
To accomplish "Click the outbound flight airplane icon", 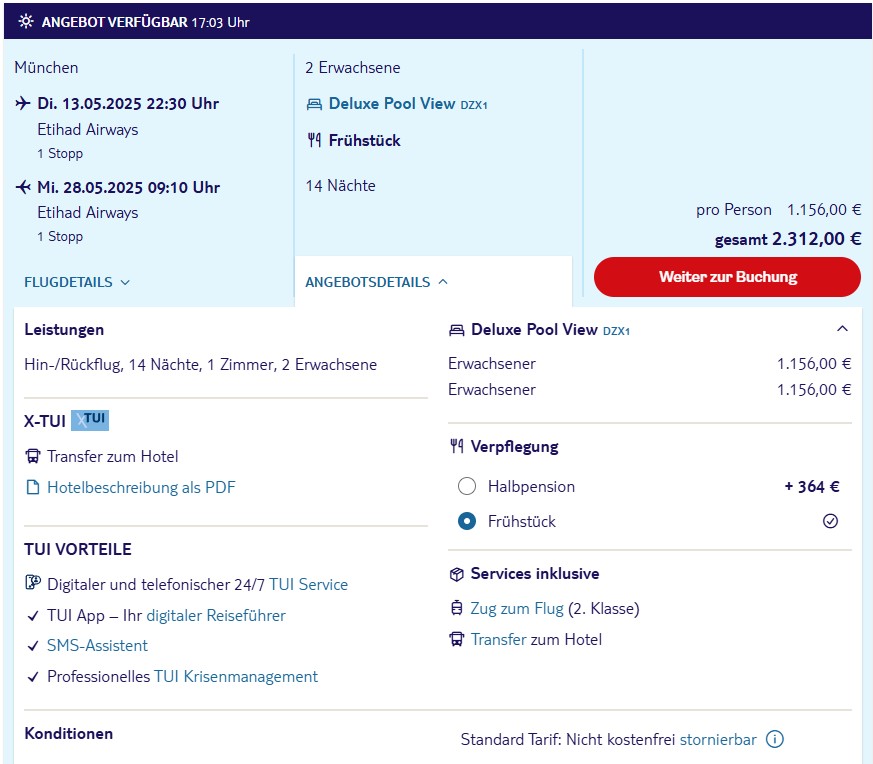I will [23, 103].
